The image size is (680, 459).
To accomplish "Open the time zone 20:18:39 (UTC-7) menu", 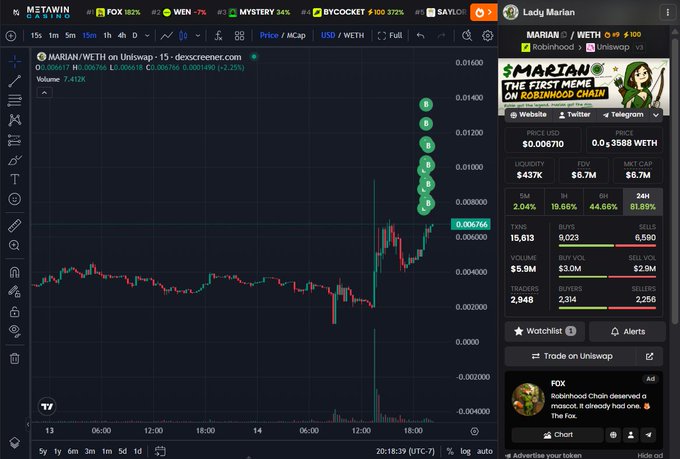I will tap(405, 451).
